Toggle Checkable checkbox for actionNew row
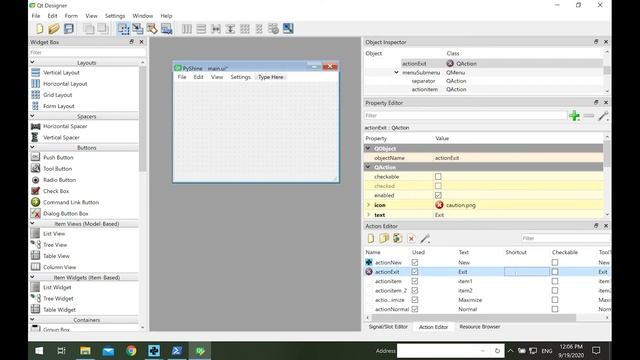This screenshot has width=640, height=360. [555, 262]
